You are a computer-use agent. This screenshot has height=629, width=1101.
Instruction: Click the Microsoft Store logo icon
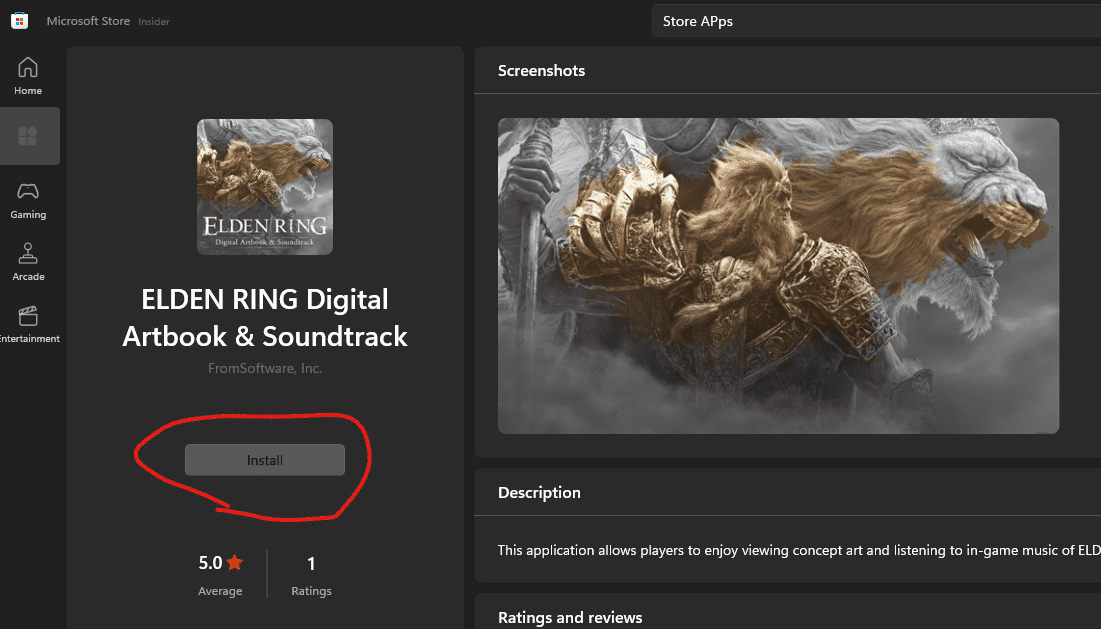click(20, 20)
